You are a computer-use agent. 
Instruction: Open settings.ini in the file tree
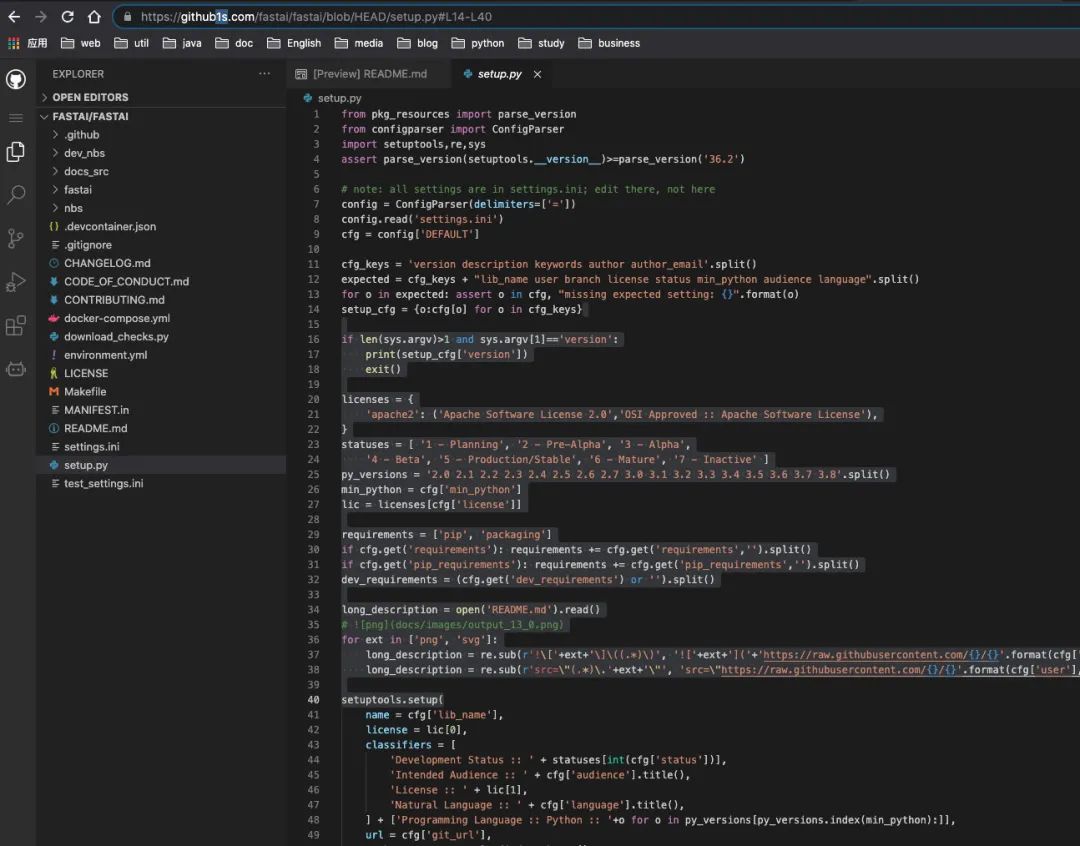coord(91,447)
